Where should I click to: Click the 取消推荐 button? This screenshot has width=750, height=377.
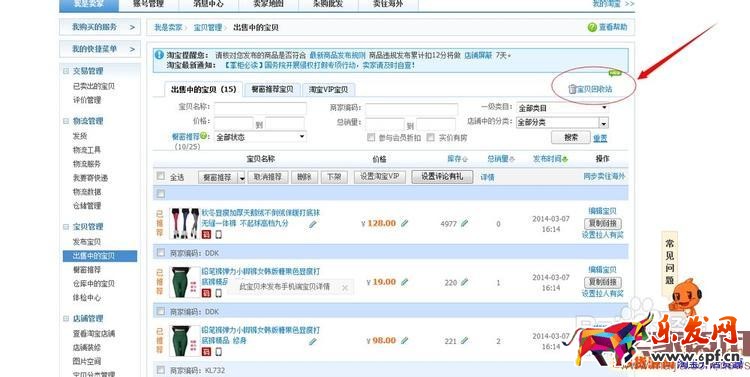point(267,177)
